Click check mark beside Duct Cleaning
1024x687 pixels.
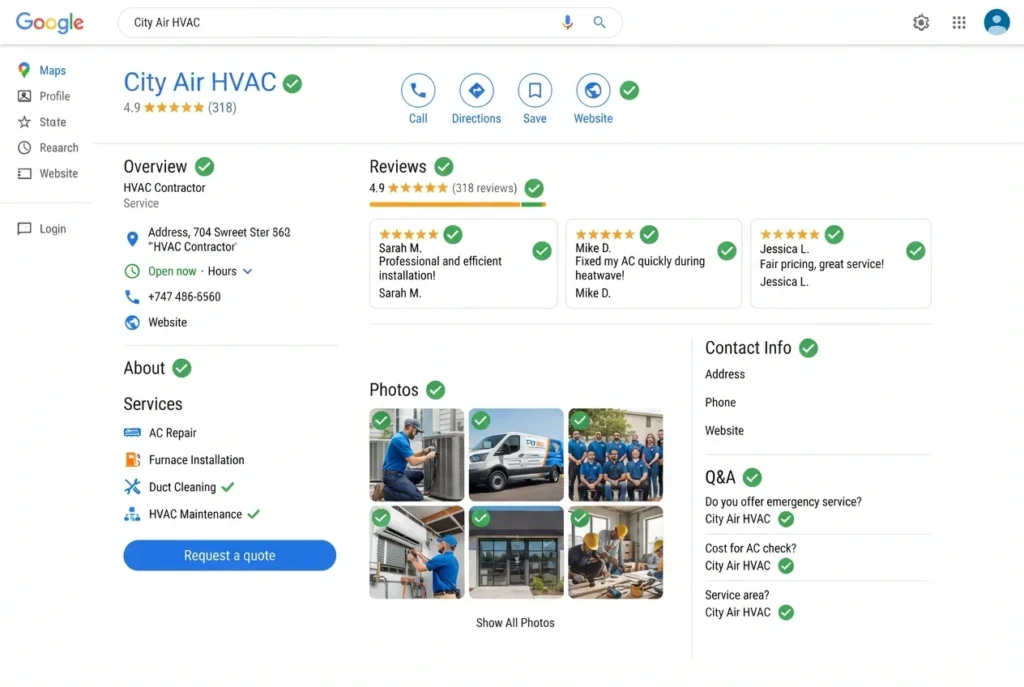(x=228, y=487)
